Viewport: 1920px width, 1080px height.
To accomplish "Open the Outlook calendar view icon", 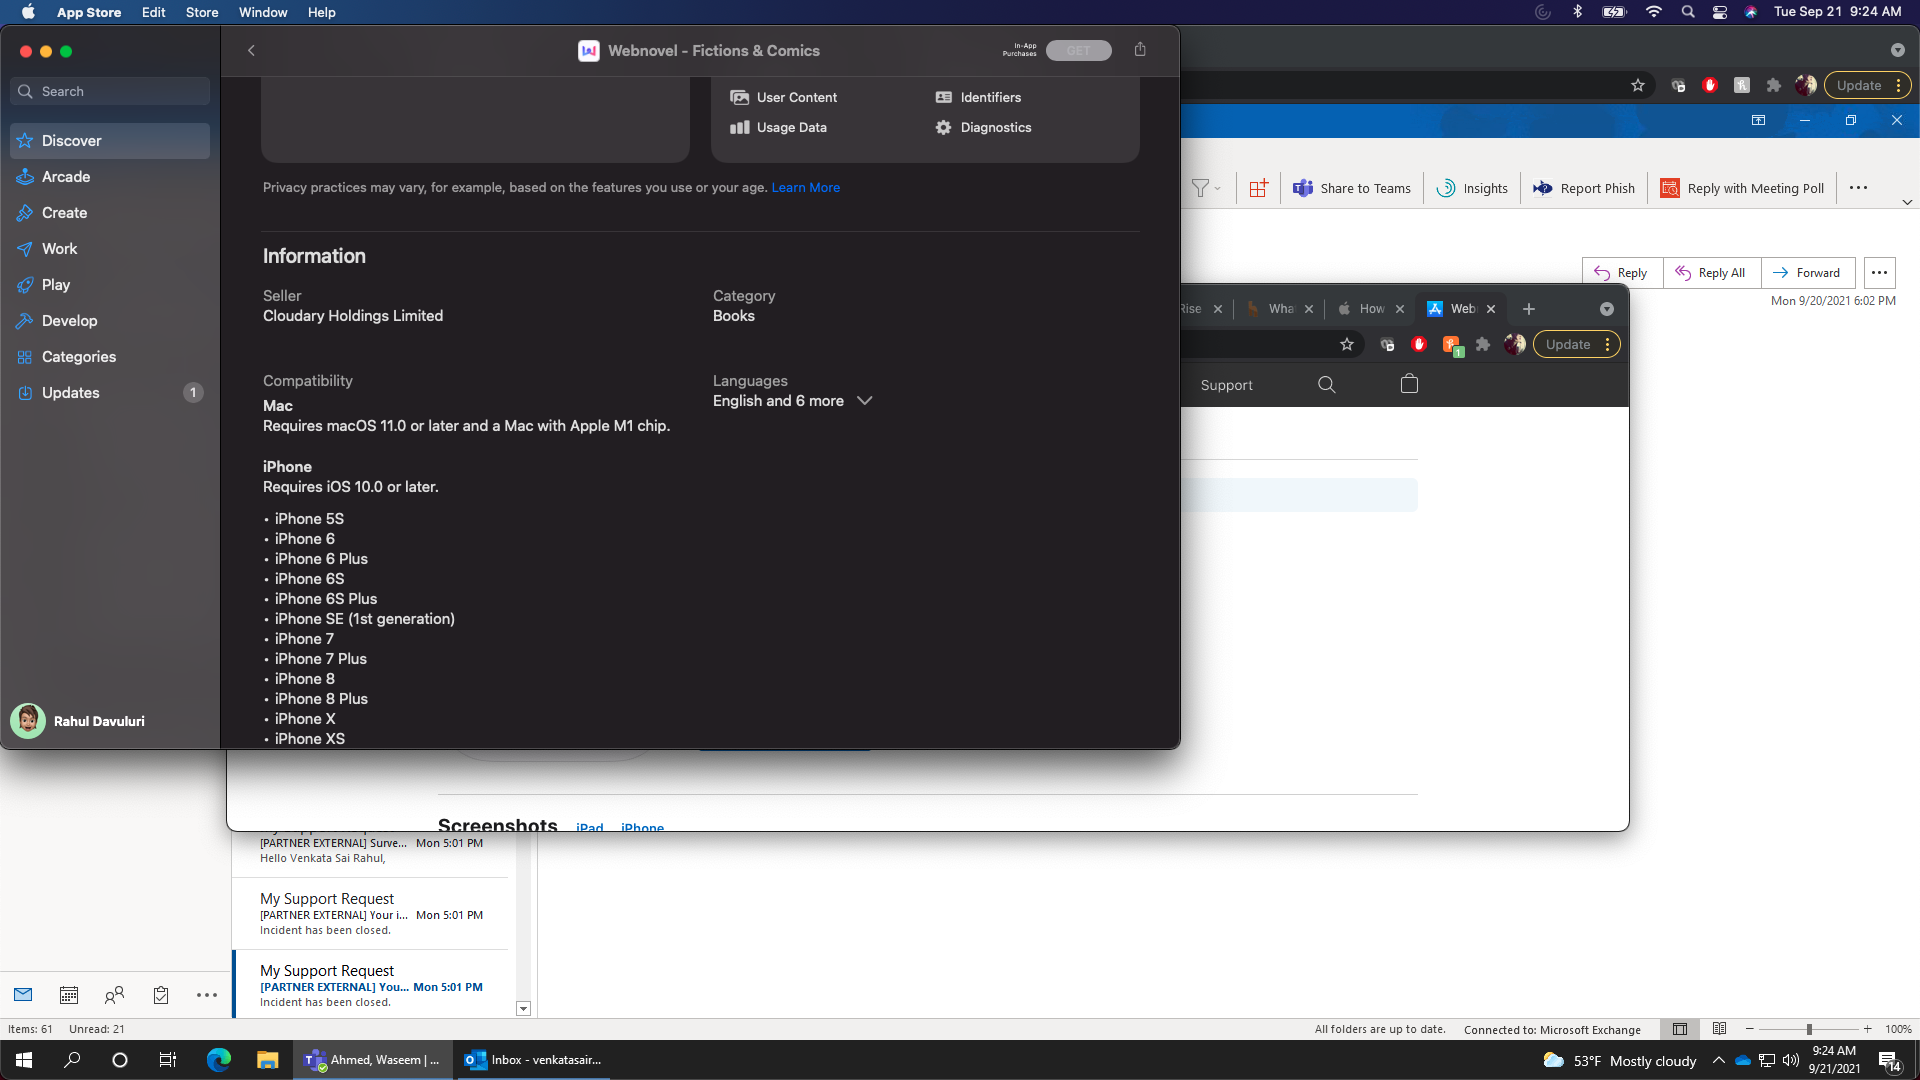I will (x=69, y=995).
